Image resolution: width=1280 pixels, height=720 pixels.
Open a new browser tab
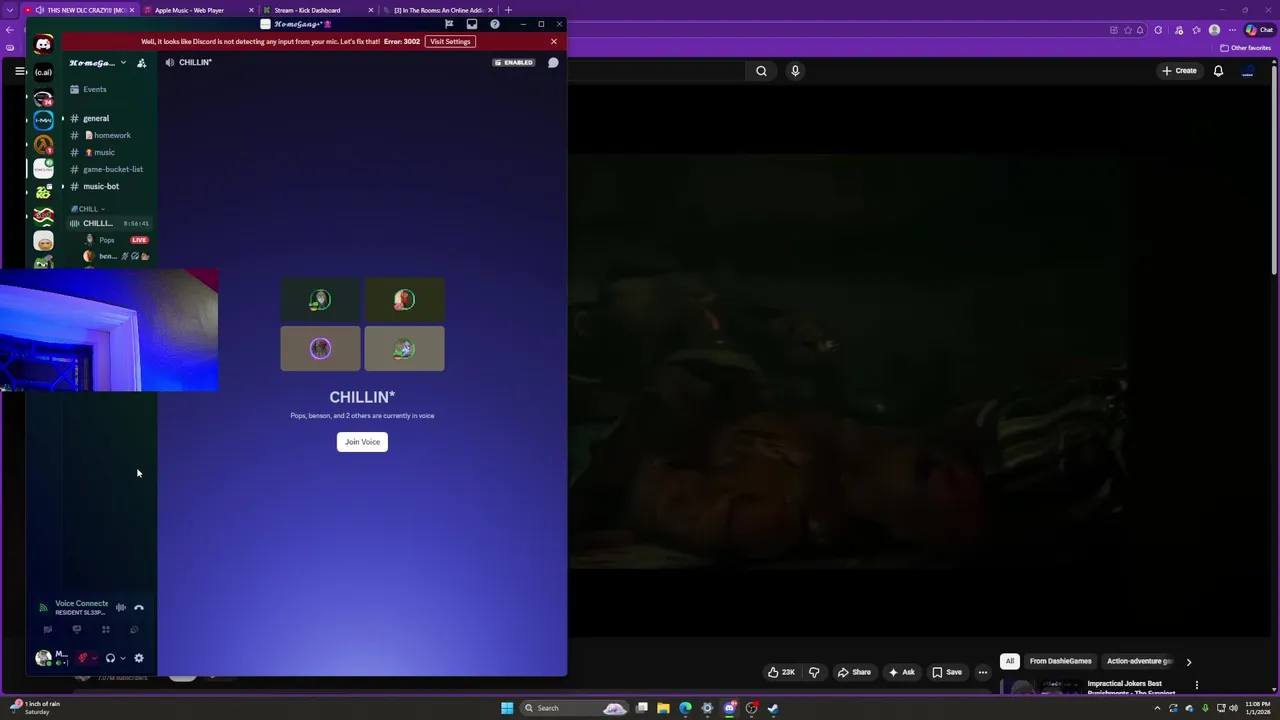coord(508,10)
